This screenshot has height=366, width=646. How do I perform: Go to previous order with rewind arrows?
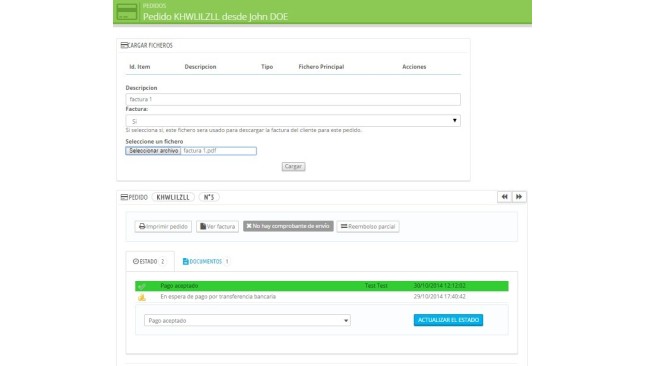(x=504, y=197)
